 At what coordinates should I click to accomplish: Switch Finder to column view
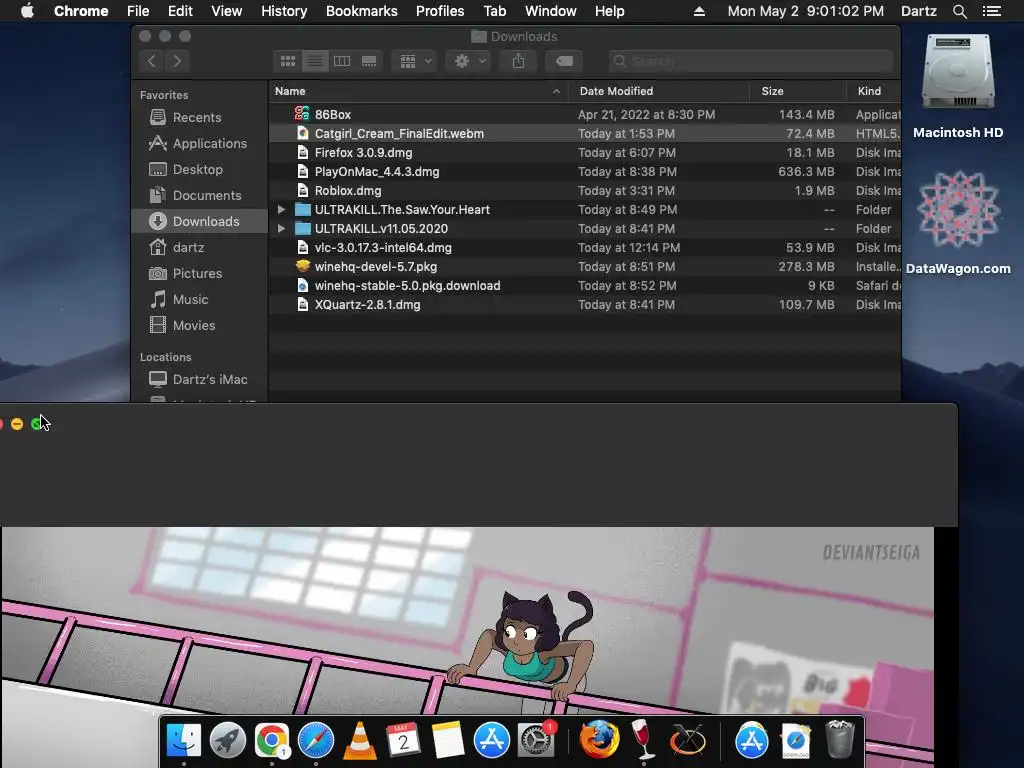pos(342,61)
